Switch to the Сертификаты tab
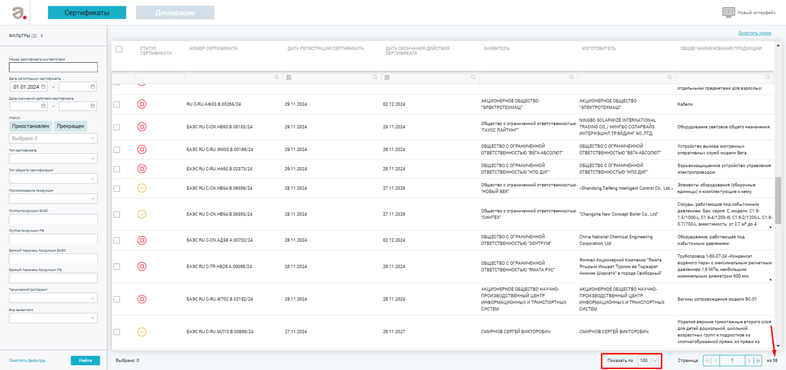 pos(87,13)
